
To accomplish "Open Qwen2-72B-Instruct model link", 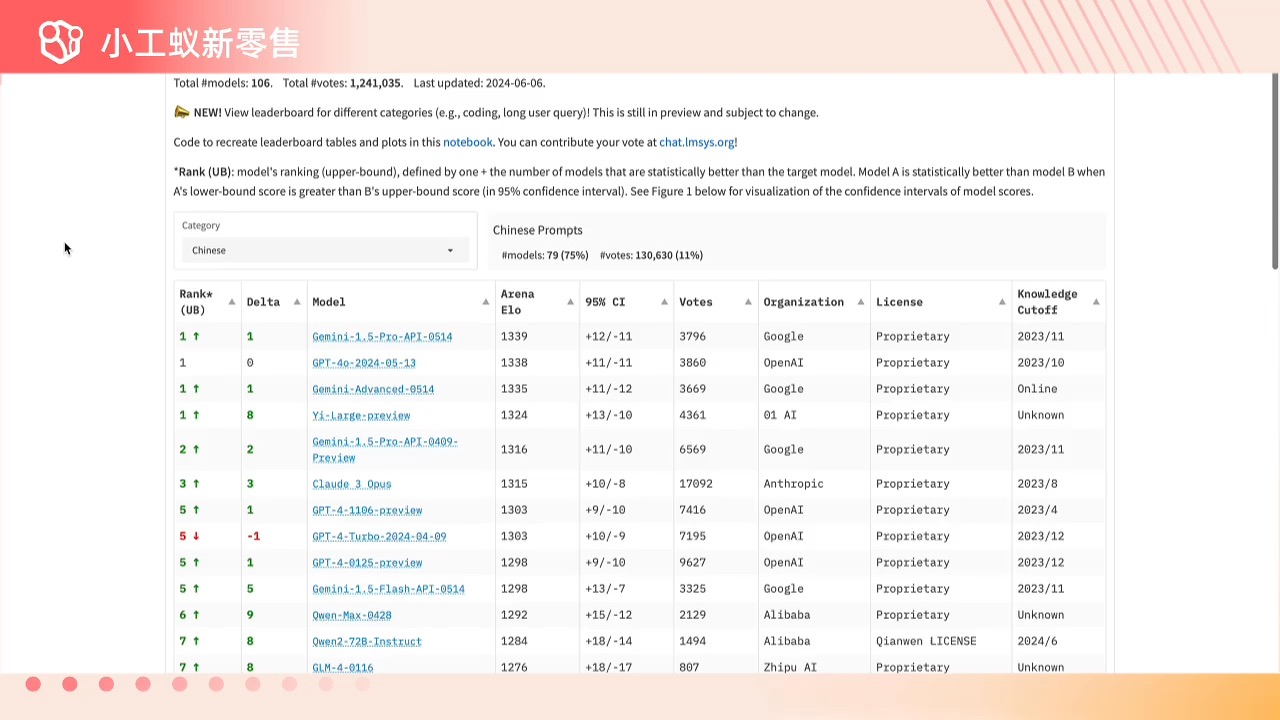I will (367, 641).
